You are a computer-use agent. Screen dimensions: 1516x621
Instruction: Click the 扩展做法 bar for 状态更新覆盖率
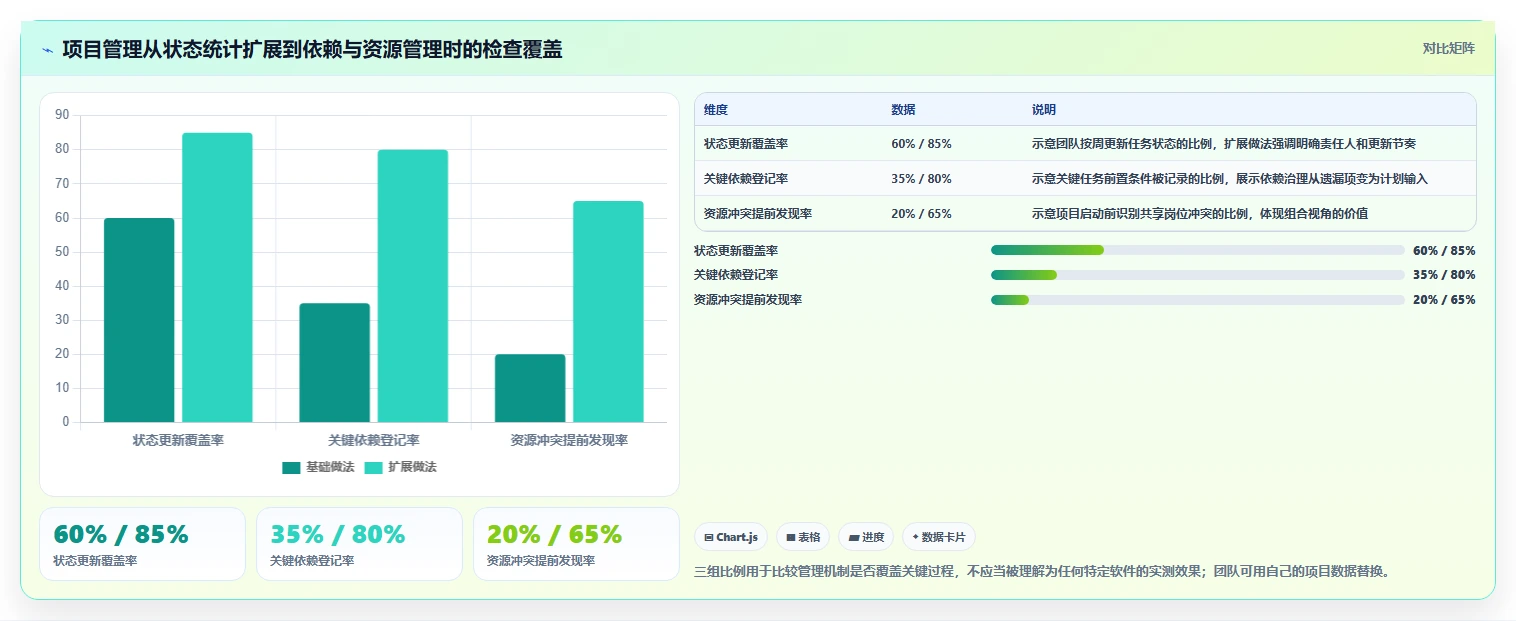217,277
